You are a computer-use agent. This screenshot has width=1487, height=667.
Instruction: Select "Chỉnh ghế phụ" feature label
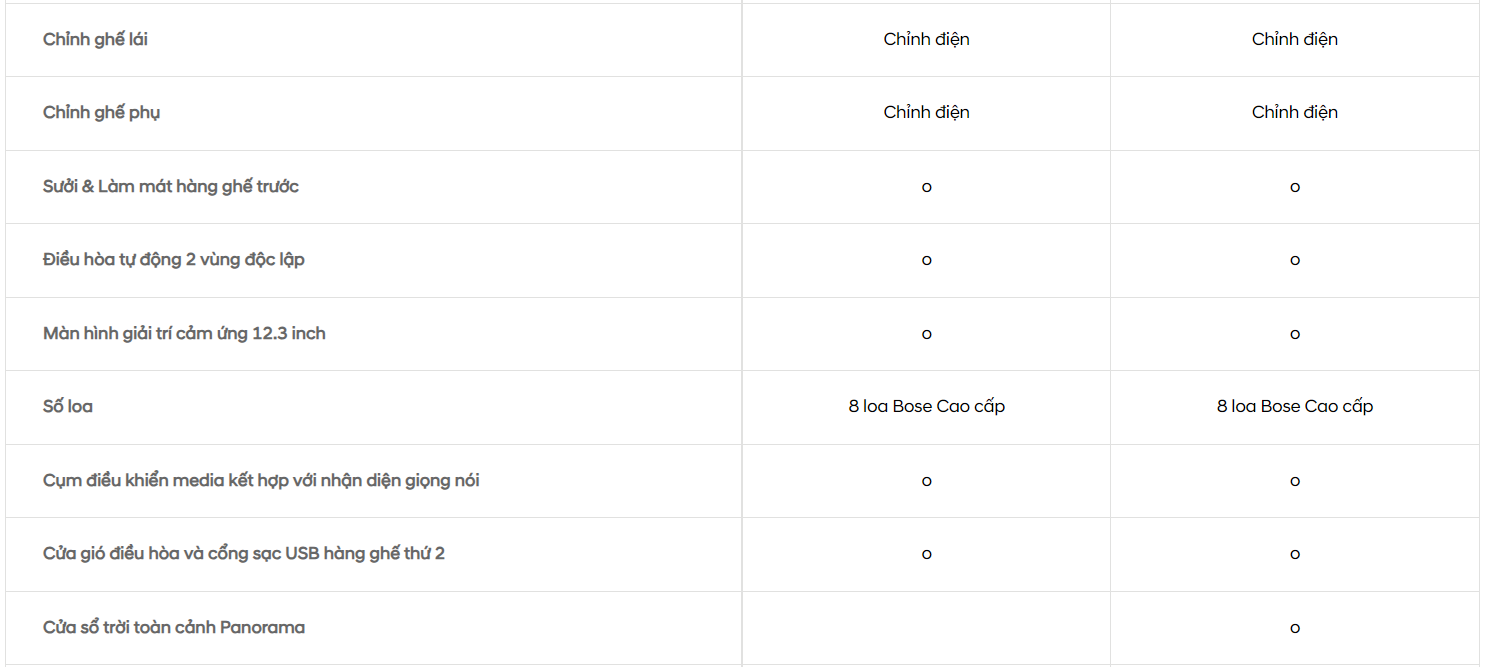coord(101,113)
